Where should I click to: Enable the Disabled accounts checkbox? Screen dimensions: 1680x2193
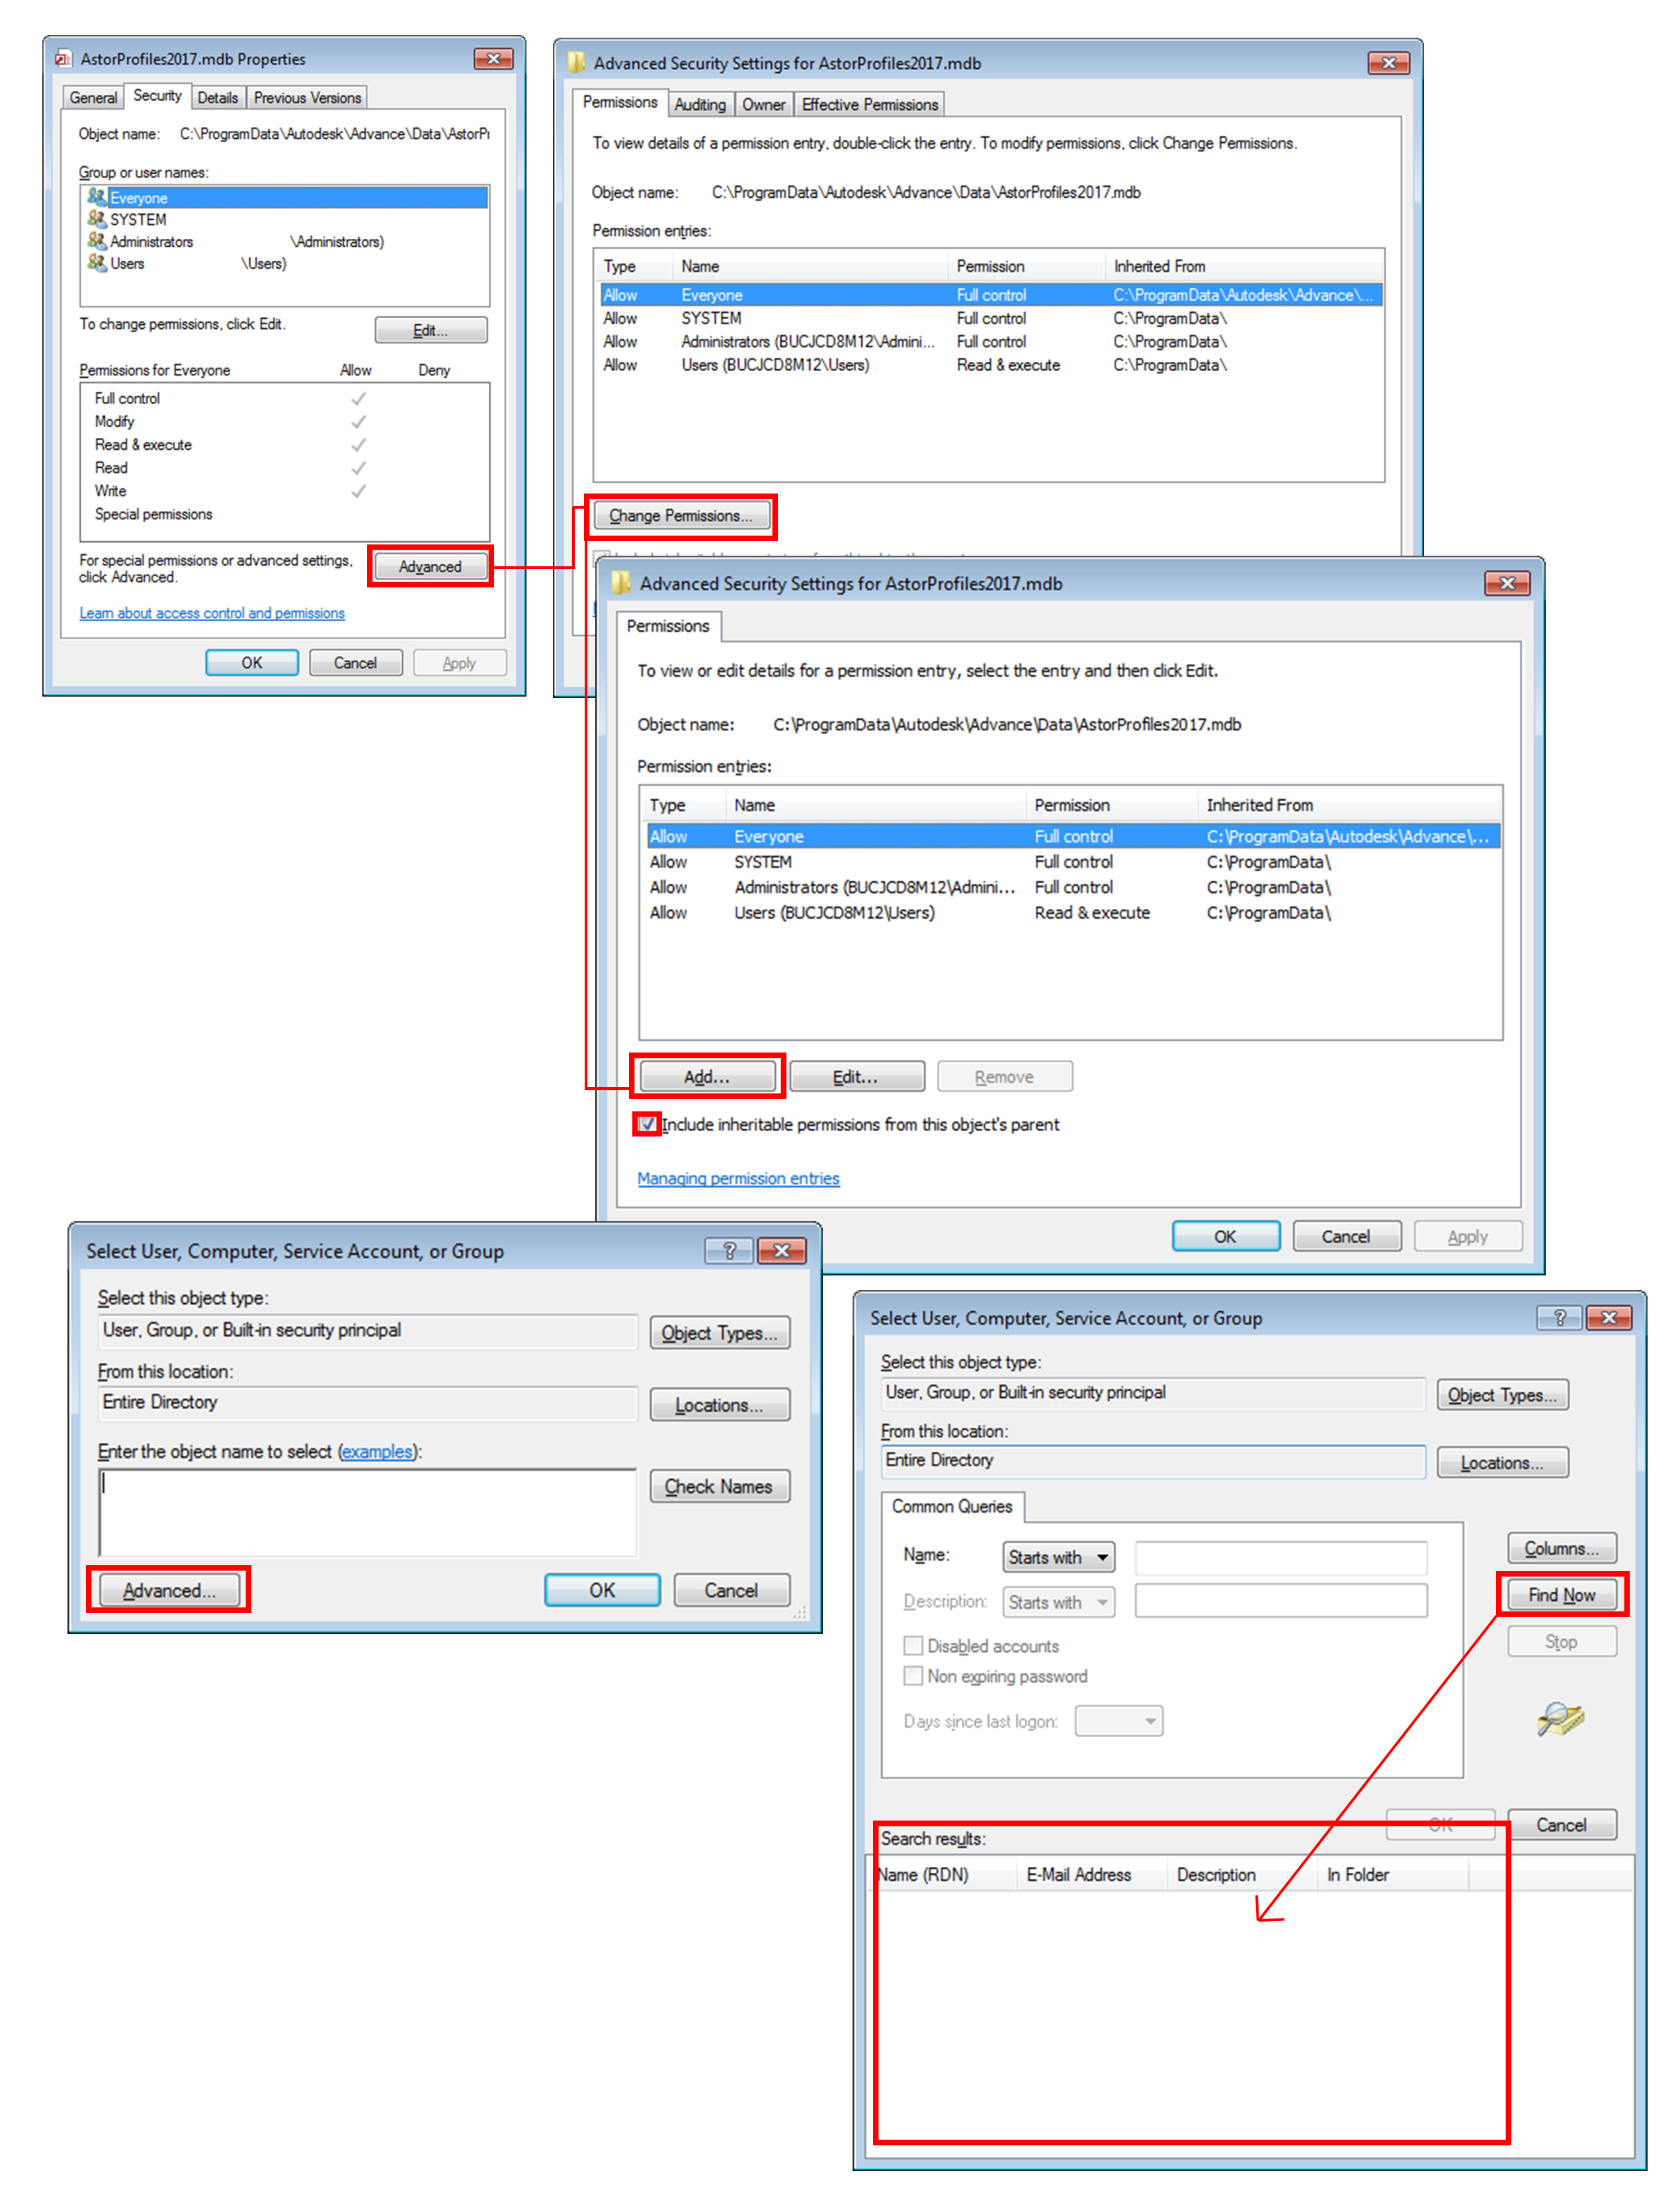tap(913, 1645)
